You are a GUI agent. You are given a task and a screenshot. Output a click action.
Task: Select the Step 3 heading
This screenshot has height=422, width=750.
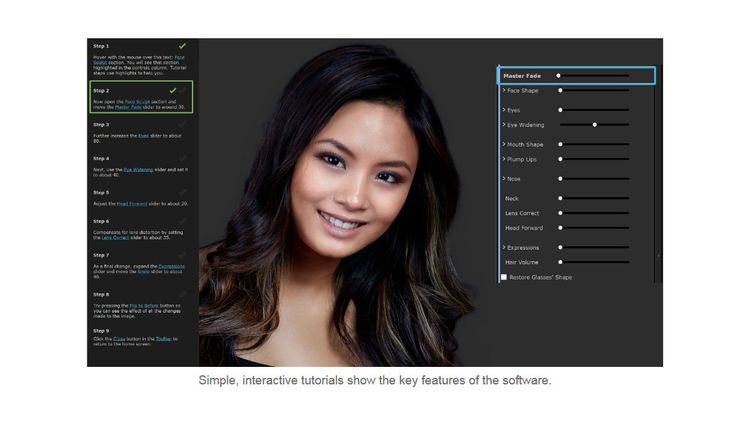click(101, 124)
